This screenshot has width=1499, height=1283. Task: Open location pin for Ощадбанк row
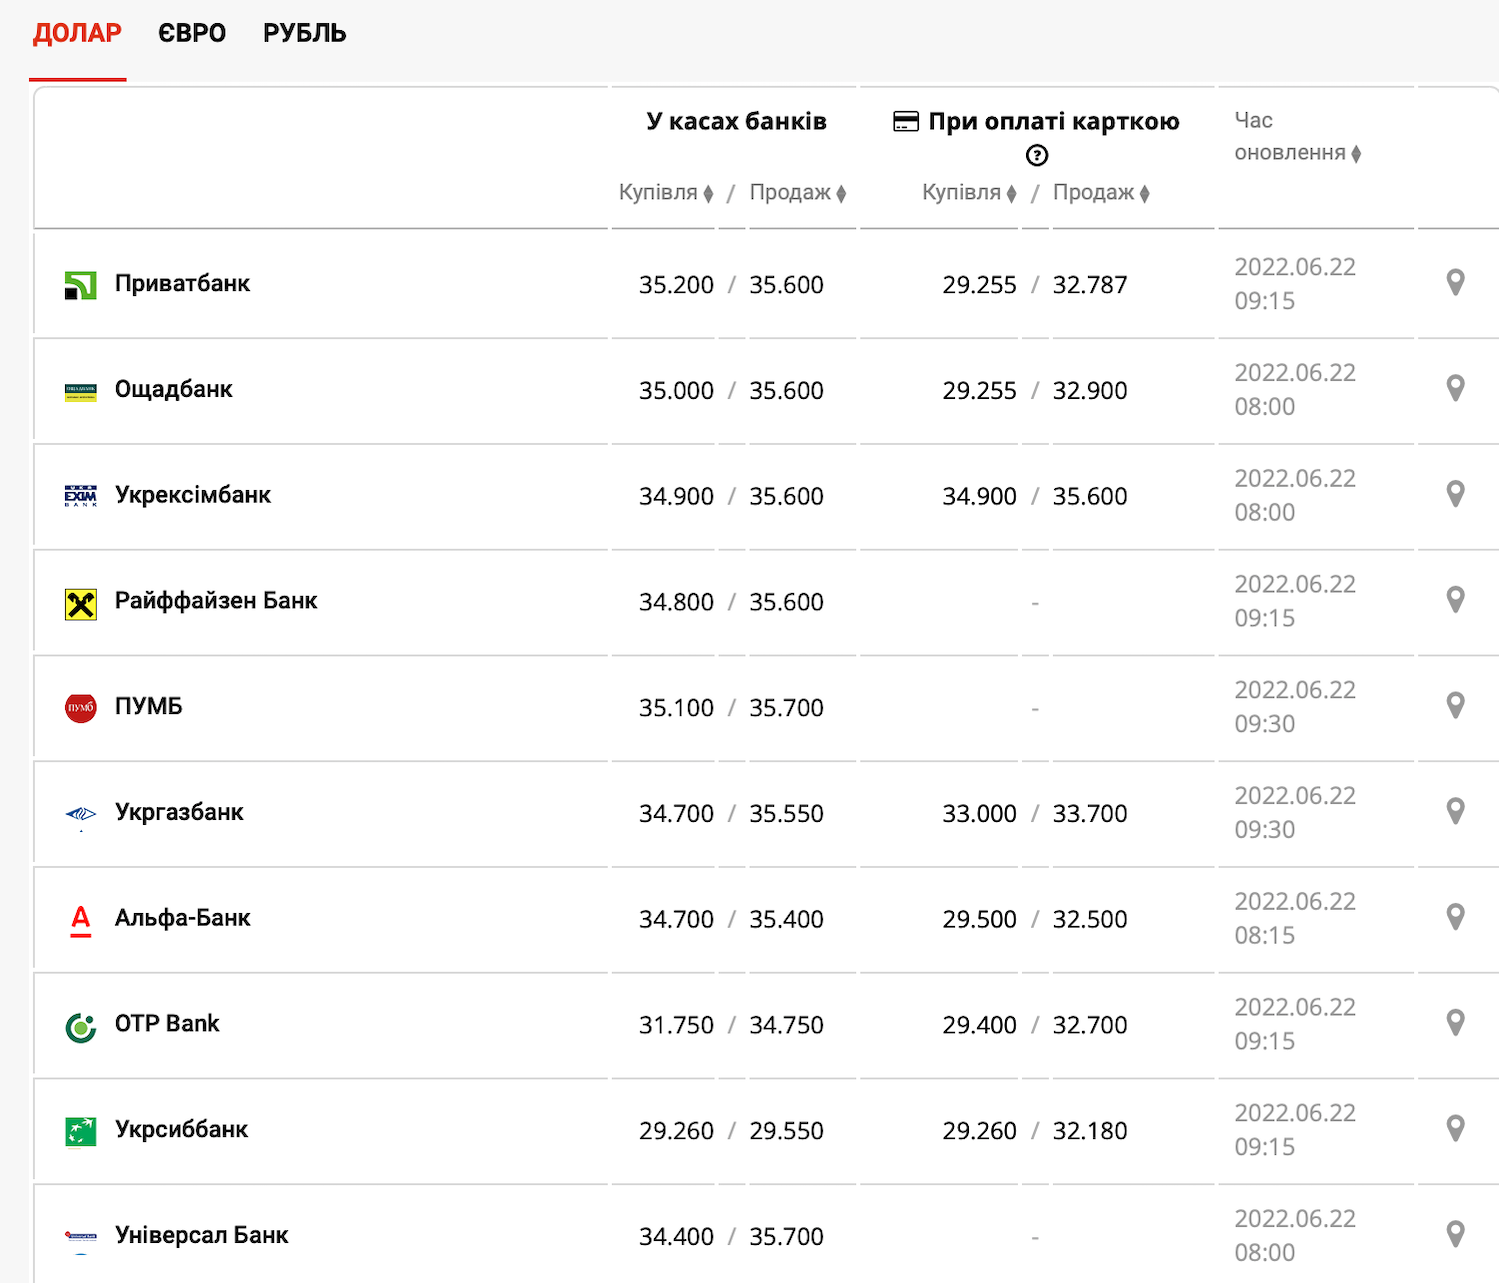click(x=1455, y=388)
